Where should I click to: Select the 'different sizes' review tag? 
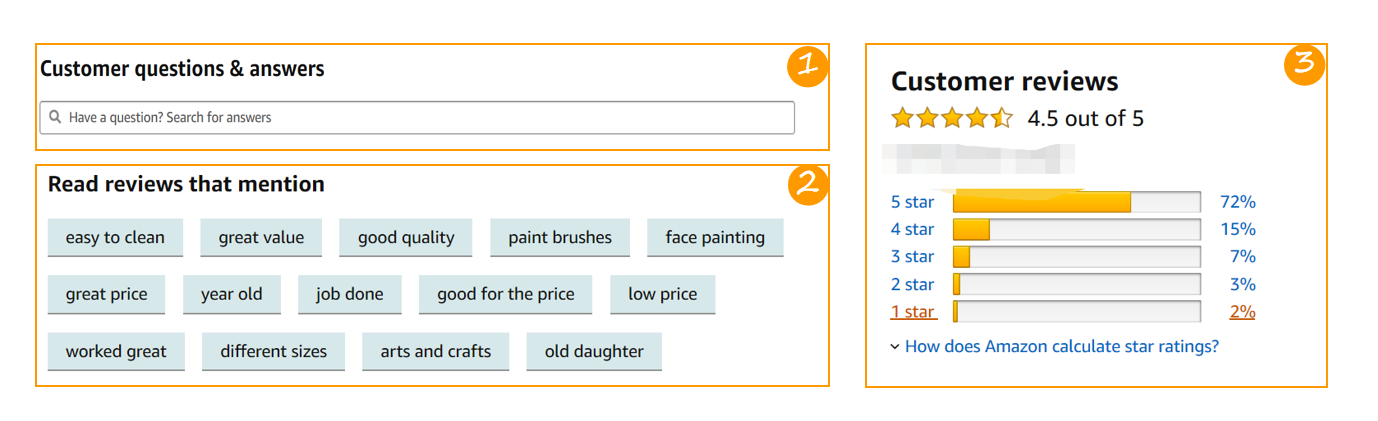pyautogui.click(x=274, y=352)
